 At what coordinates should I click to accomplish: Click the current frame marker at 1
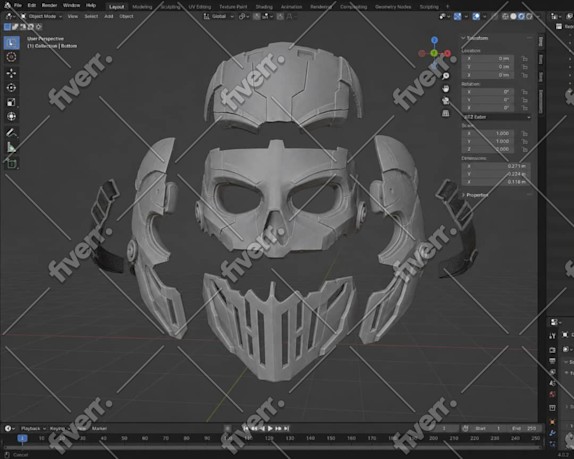(x=22, y=438)
